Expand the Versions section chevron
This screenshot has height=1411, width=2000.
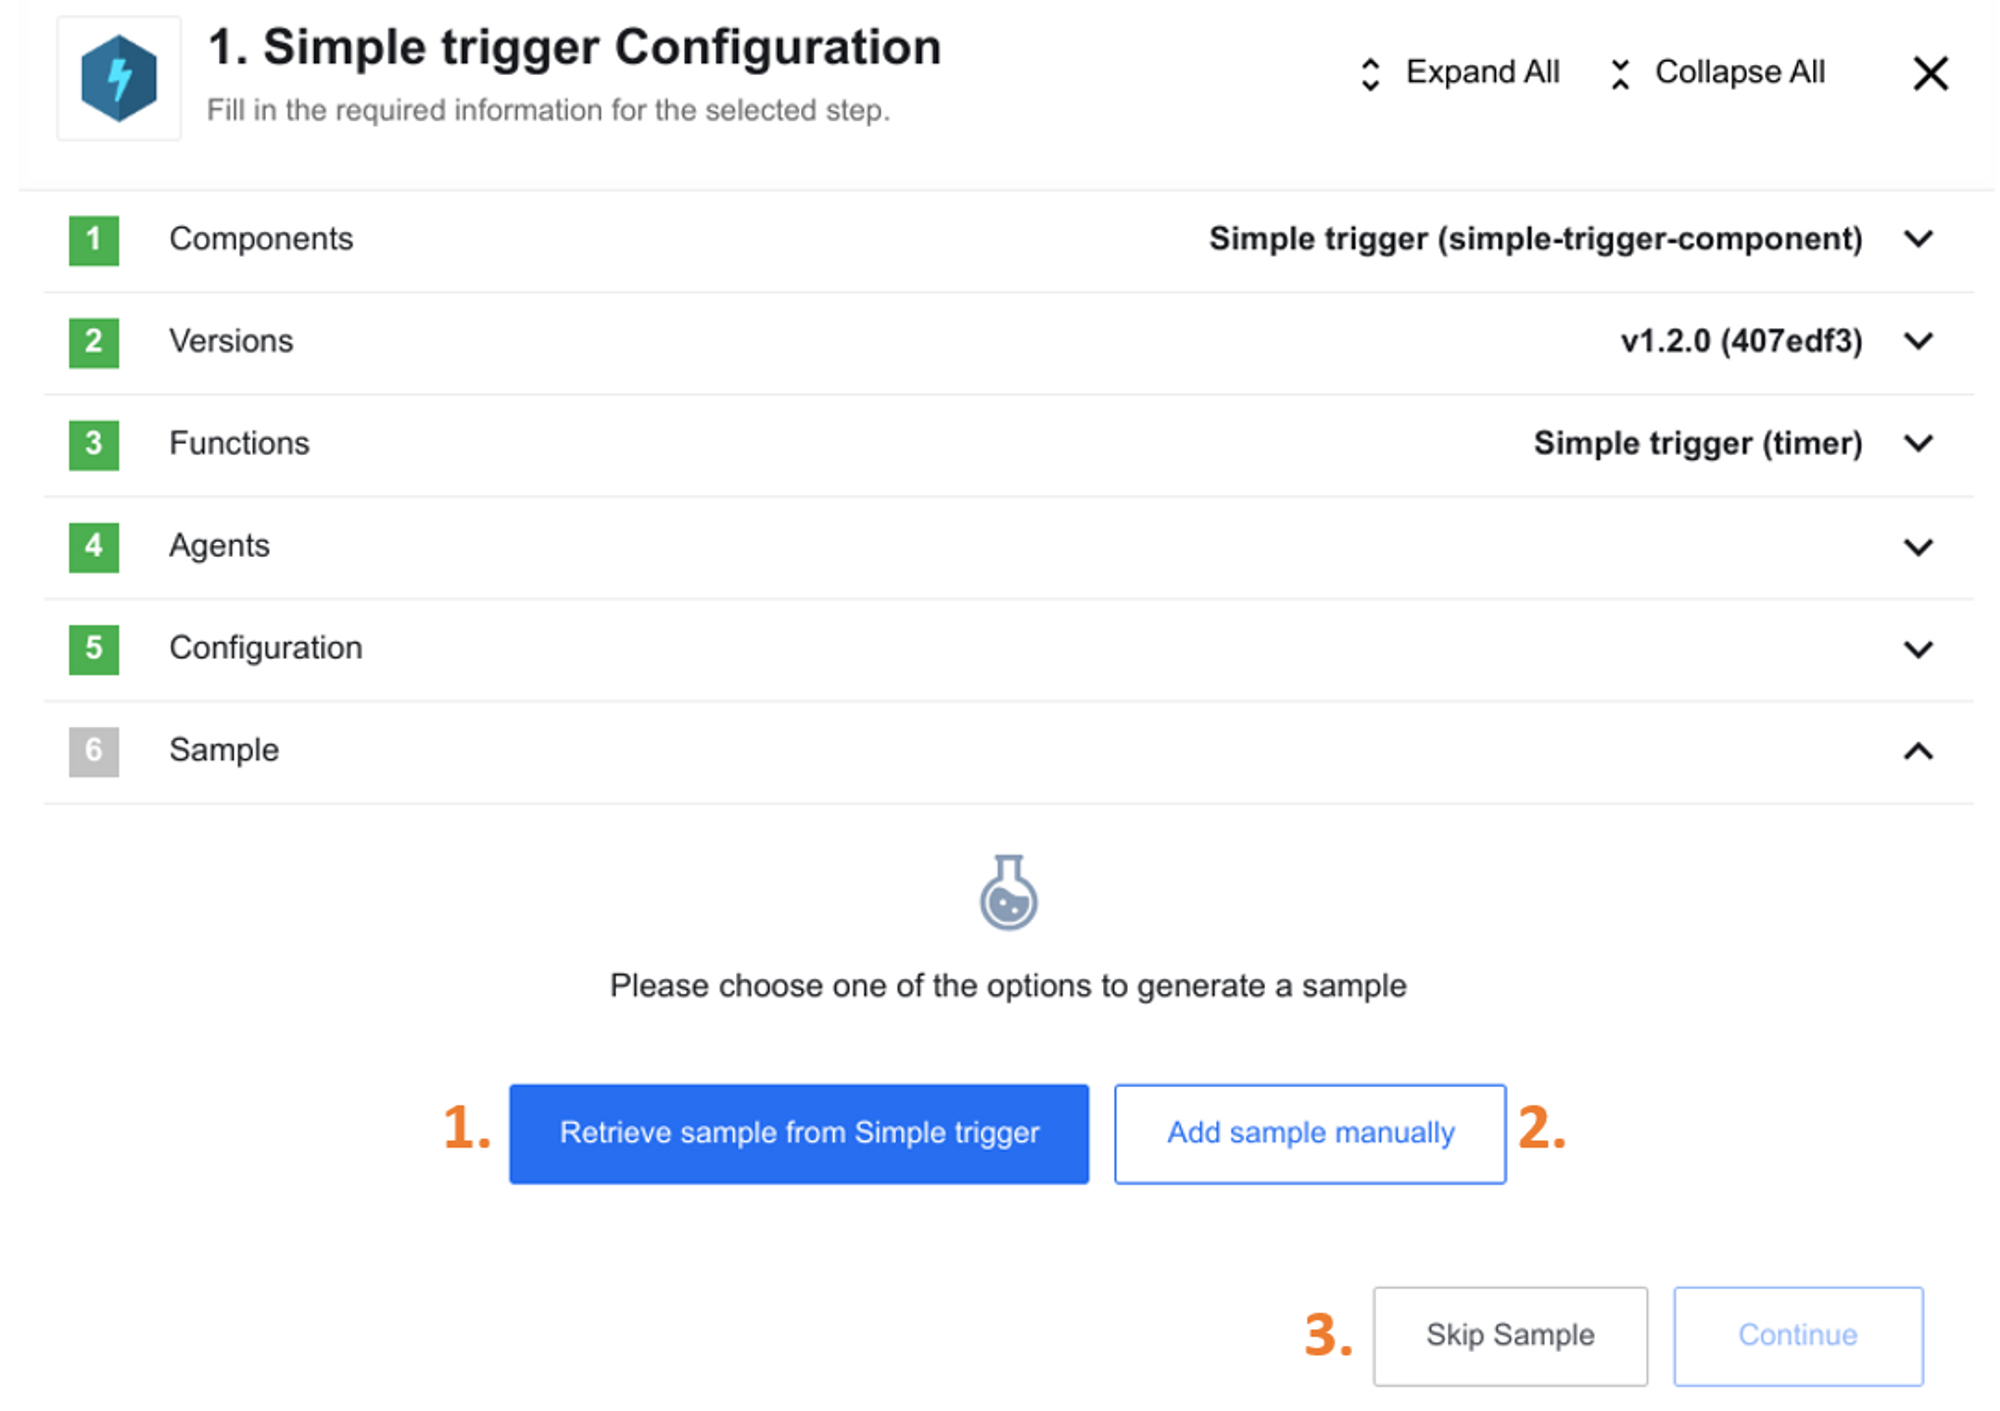click(x=1918, y=342)
